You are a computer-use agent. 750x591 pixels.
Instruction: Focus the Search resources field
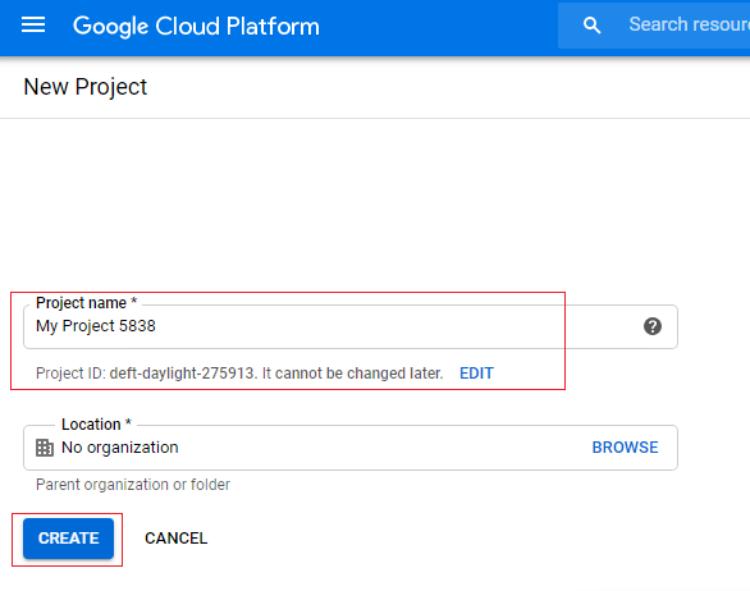pos(654,25)
